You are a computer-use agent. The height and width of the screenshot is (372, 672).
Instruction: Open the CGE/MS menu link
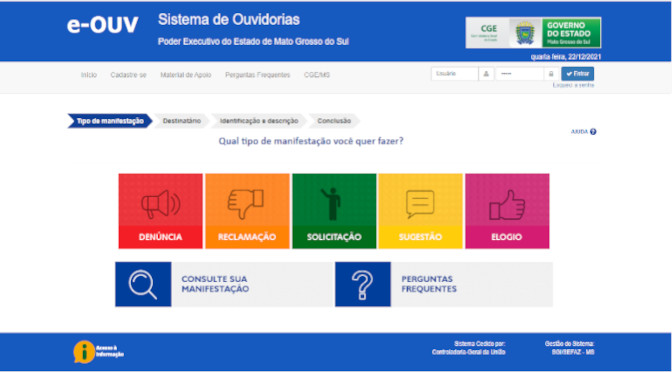click(x=317, y=75)
